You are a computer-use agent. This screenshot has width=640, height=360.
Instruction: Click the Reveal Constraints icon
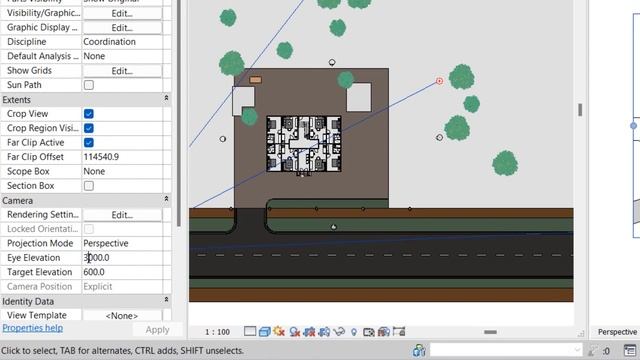click(399, 331)
